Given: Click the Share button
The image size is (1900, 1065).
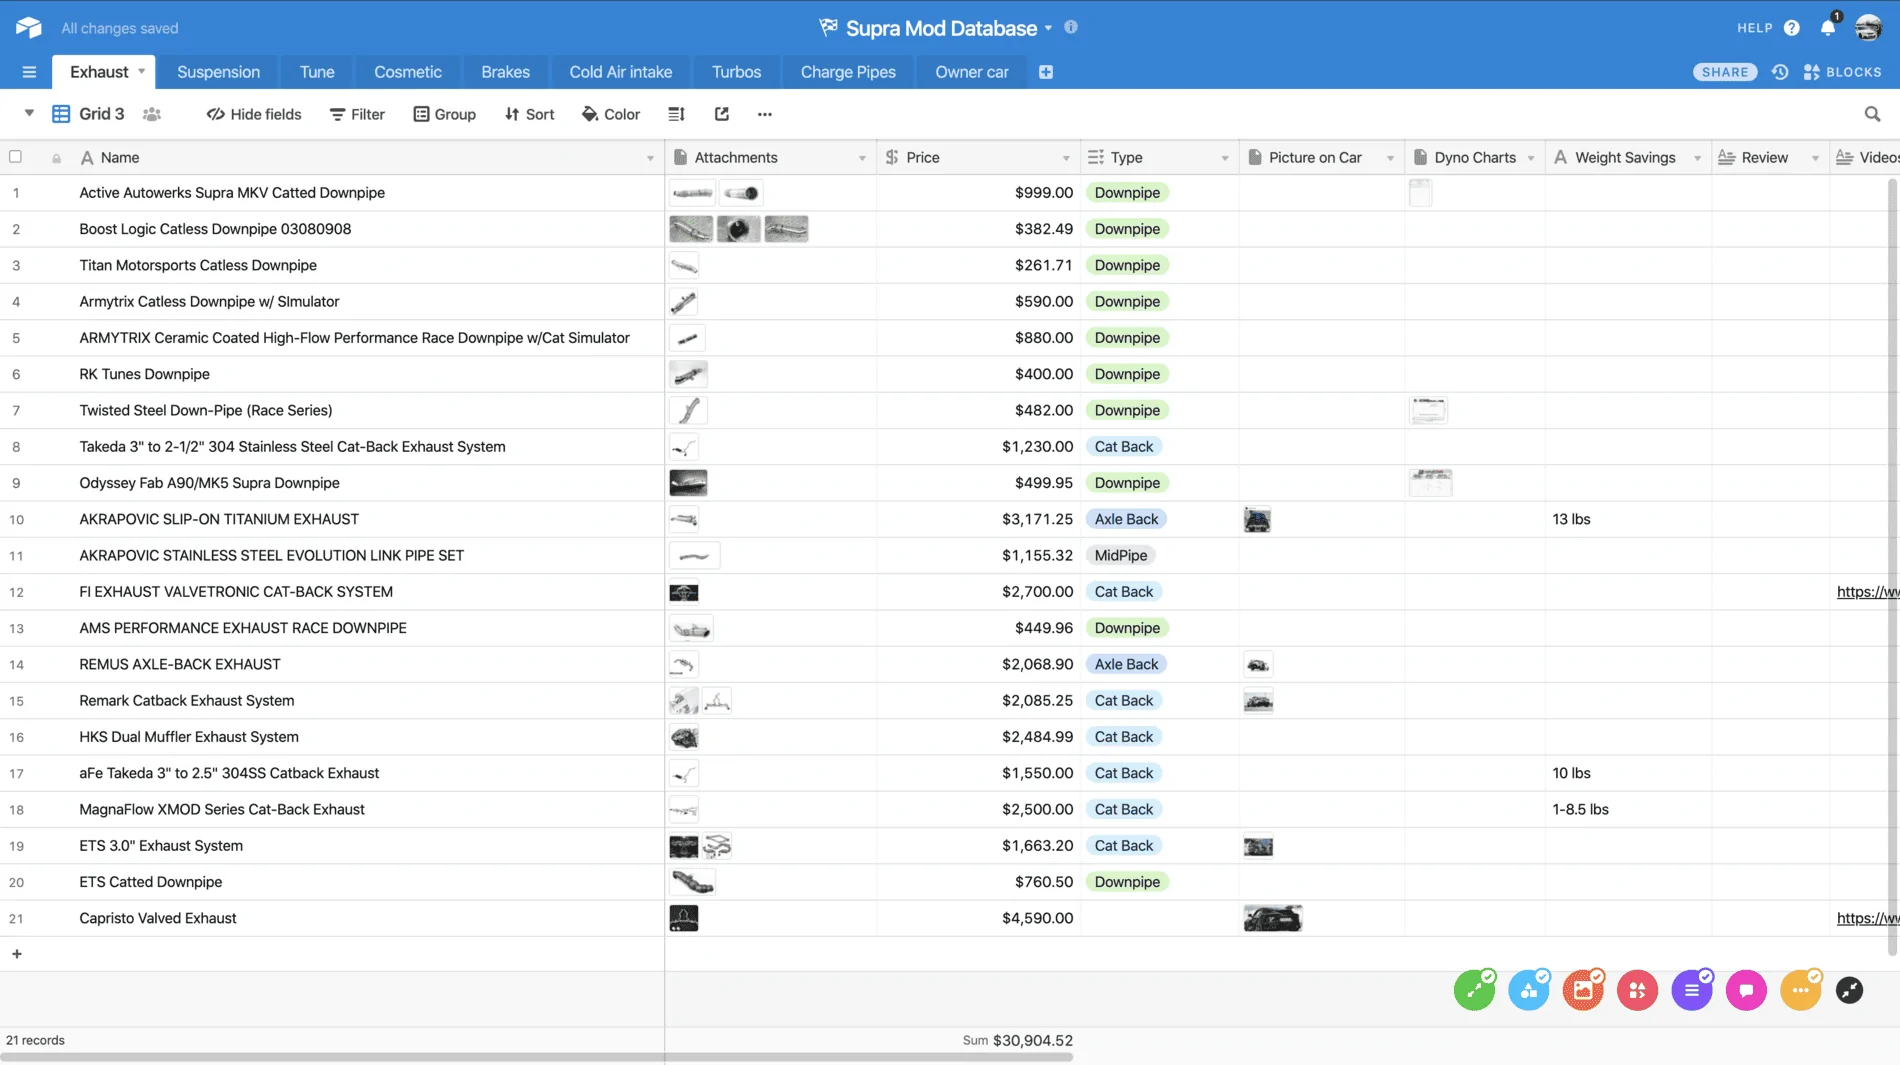Looking at the screenshot, I should (x=1725, y=72).
